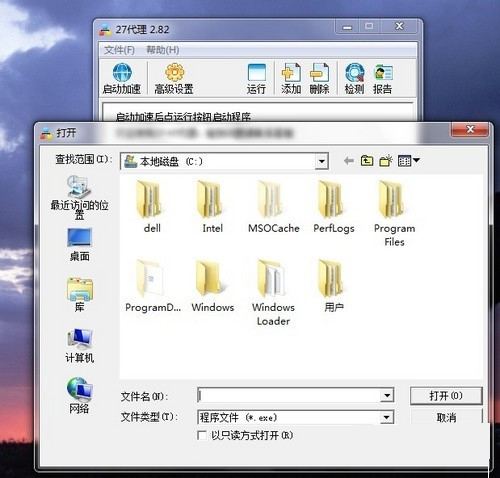Select the PerfLogs folder
This screenshot has width=500, height=478.
(x=333, y=207)
